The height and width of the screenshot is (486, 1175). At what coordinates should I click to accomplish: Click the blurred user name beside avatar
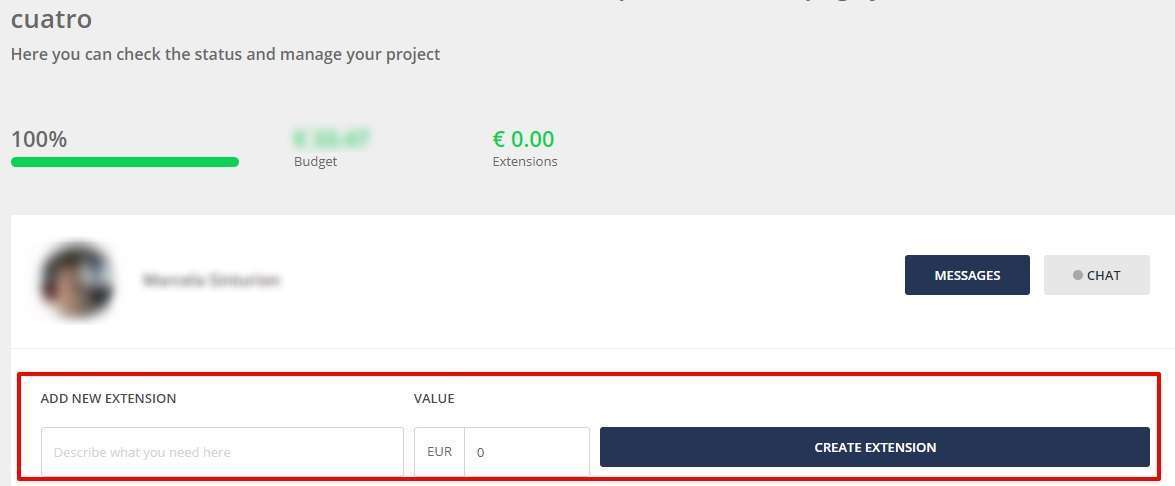coord(211,281)
